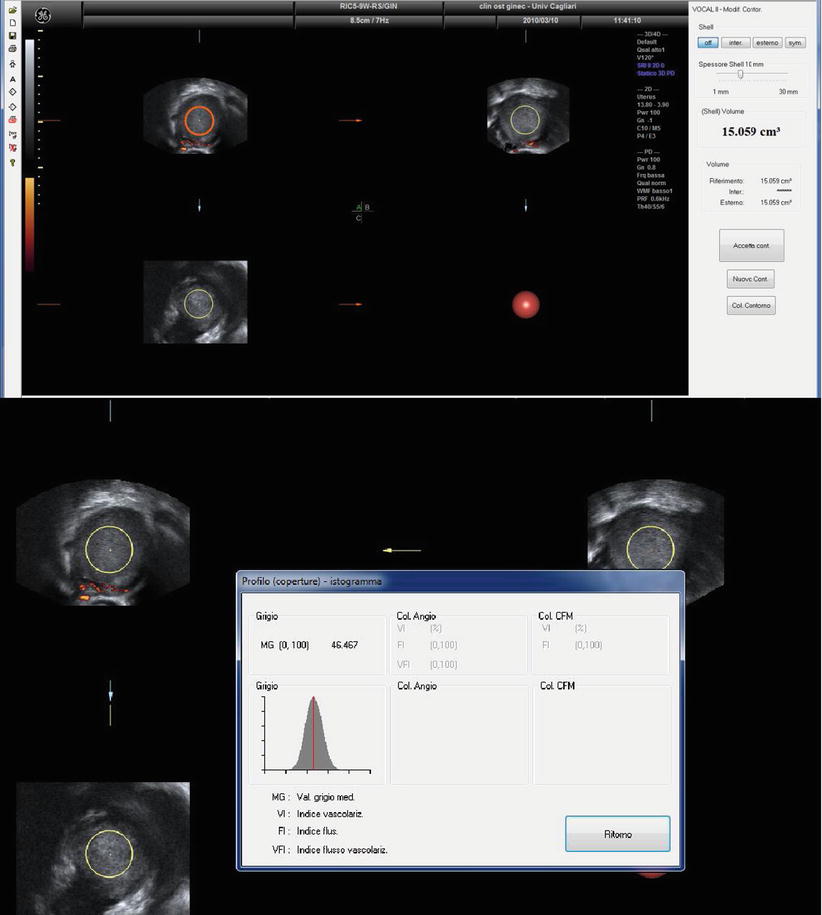This screenshot has height=915, width=822.
Task: Switch Shell mode to esterno
Action: click(x=766, y=43)
